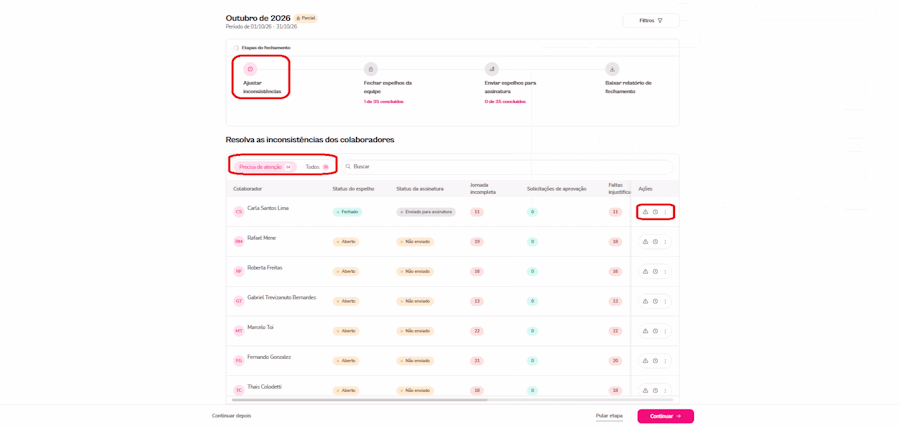Open more options for Rafael Mene
This screenshot has height=426, width=900.
pos(665,242)
